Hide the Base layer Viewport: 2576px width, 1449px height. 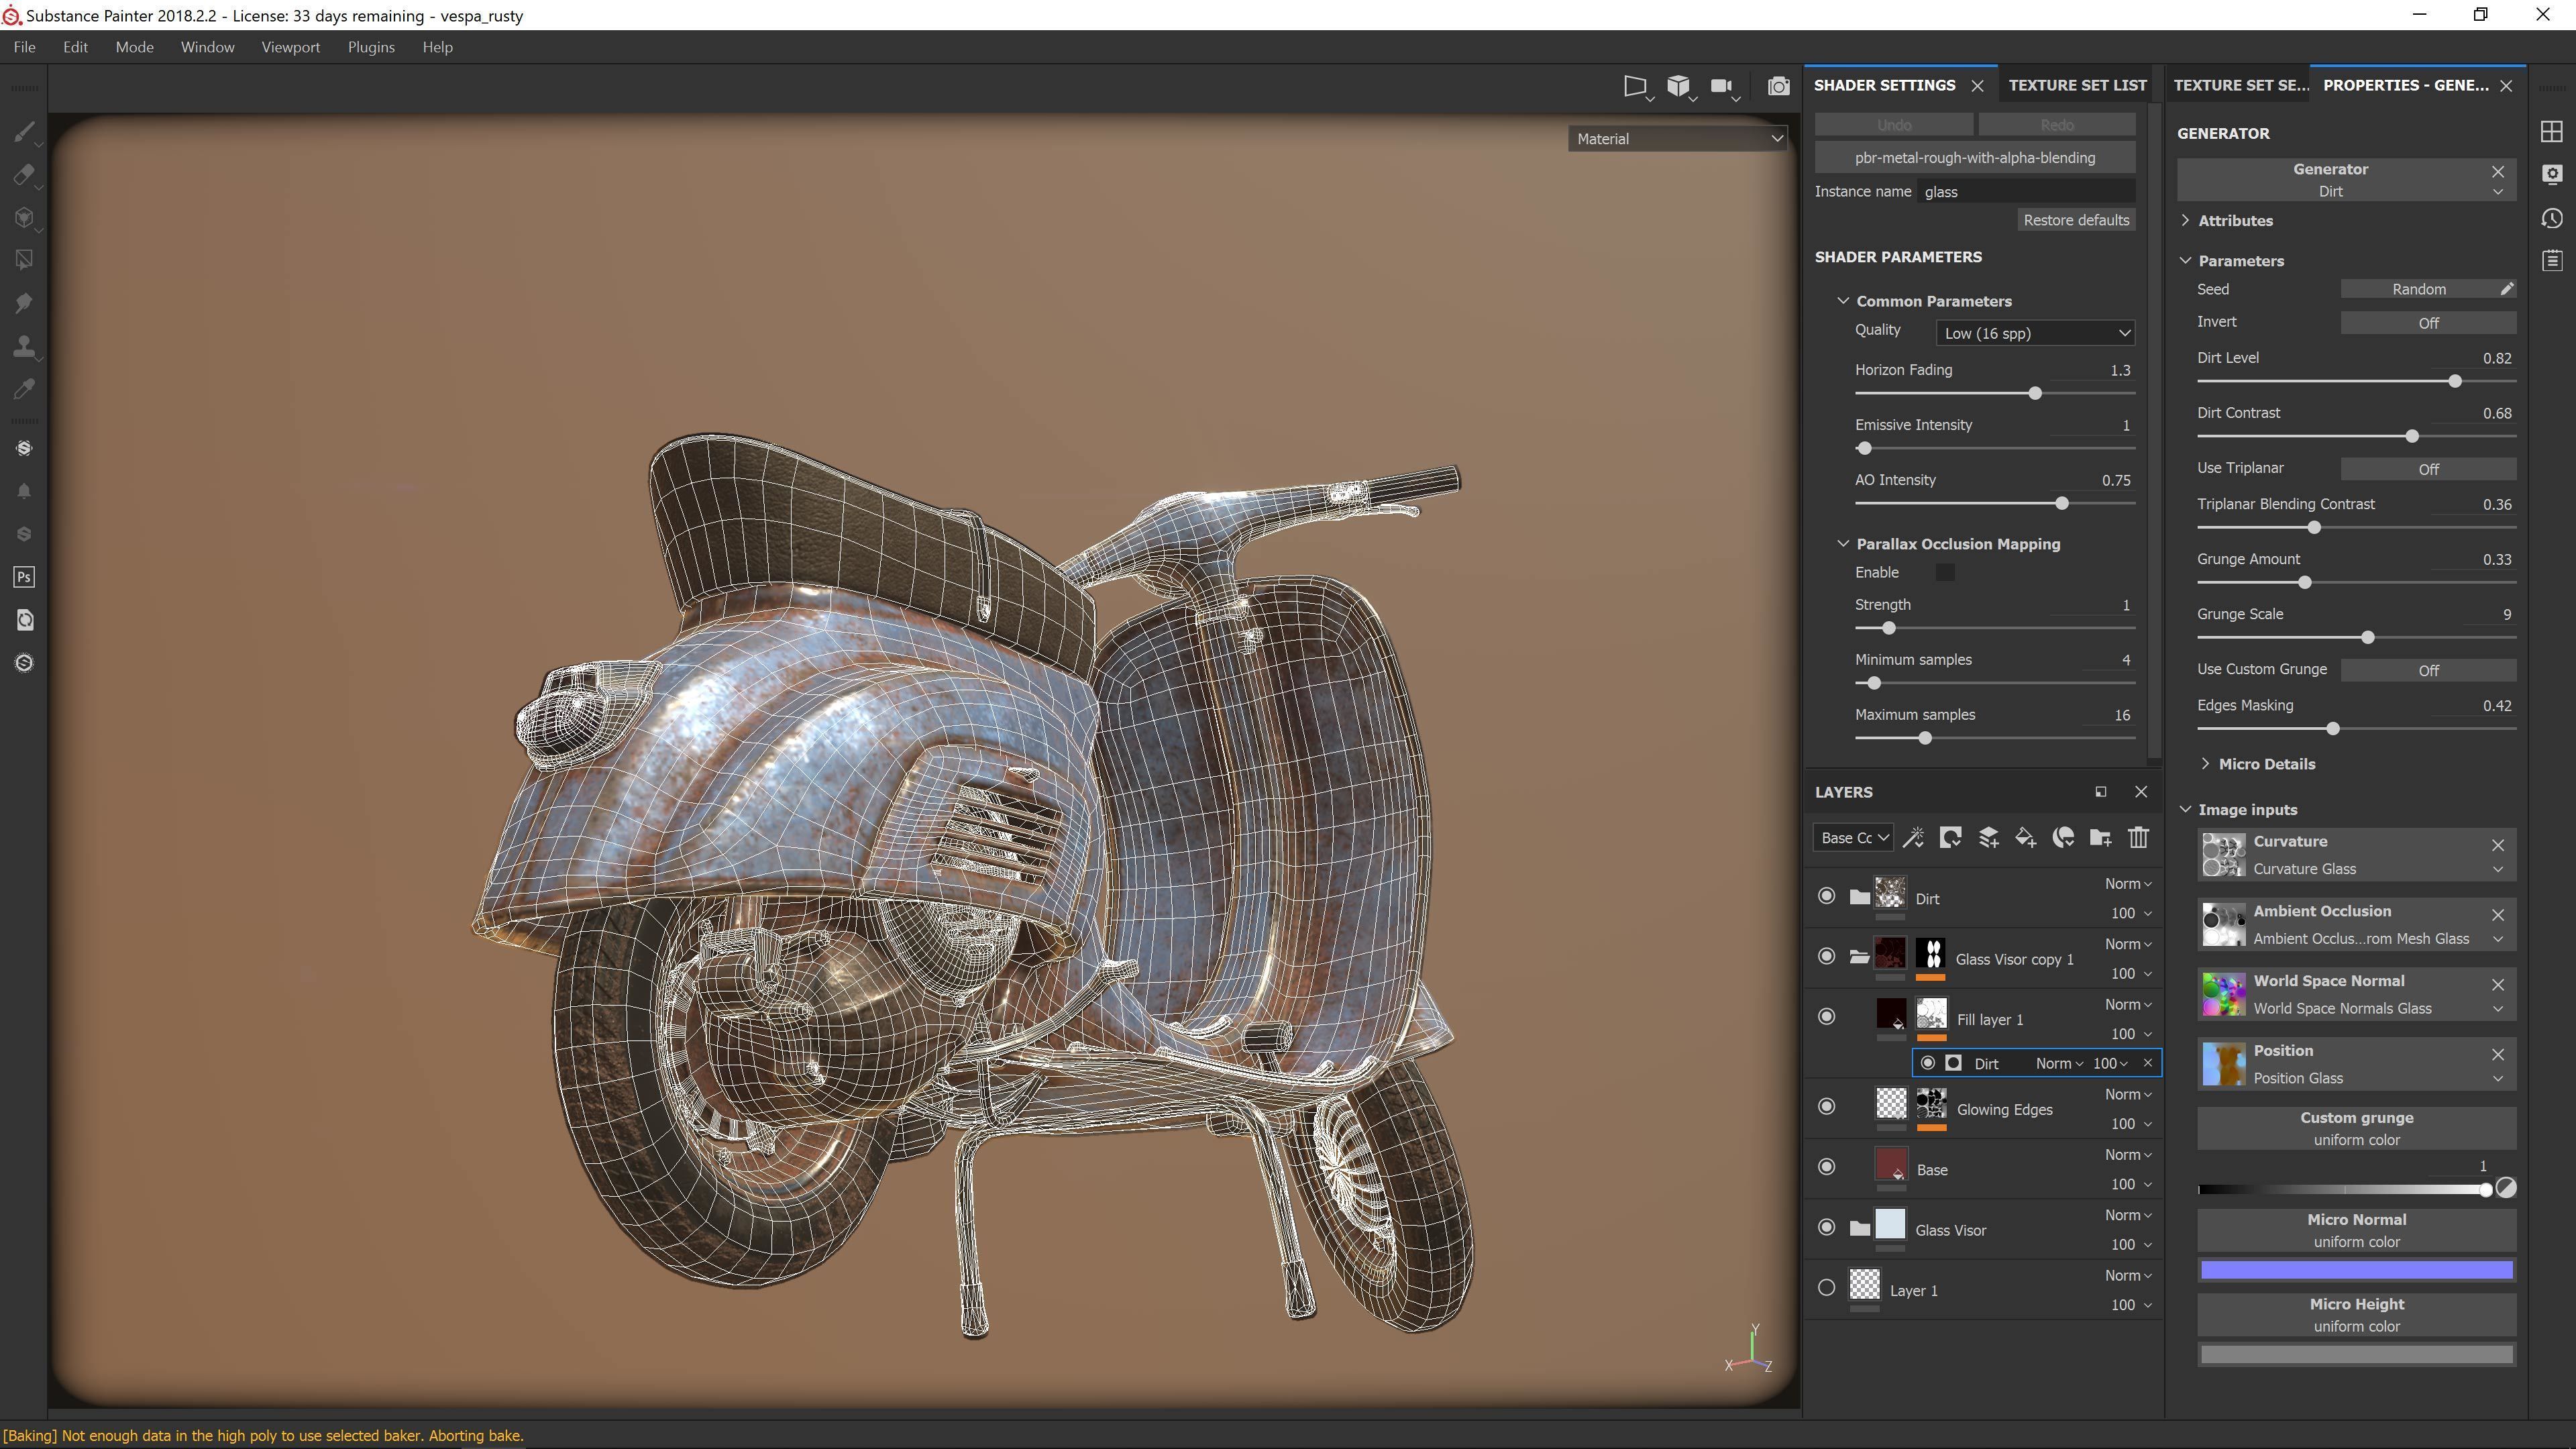[x=1826, y=1167]
